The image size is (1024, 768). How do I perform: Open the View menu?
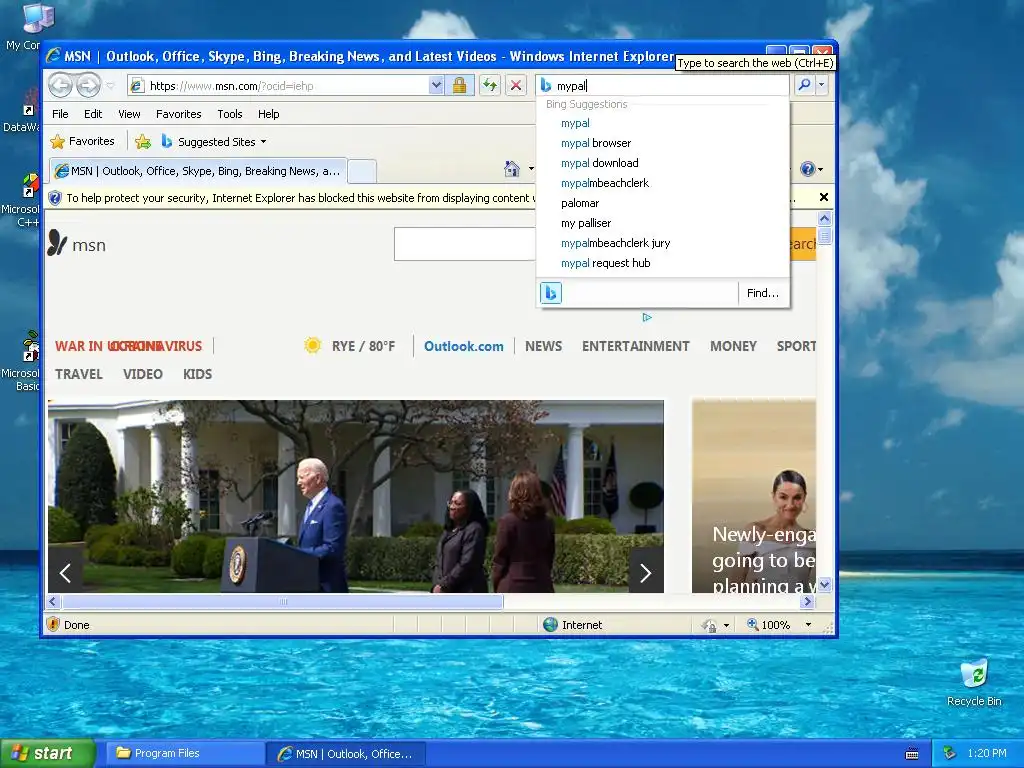[129, 114]
